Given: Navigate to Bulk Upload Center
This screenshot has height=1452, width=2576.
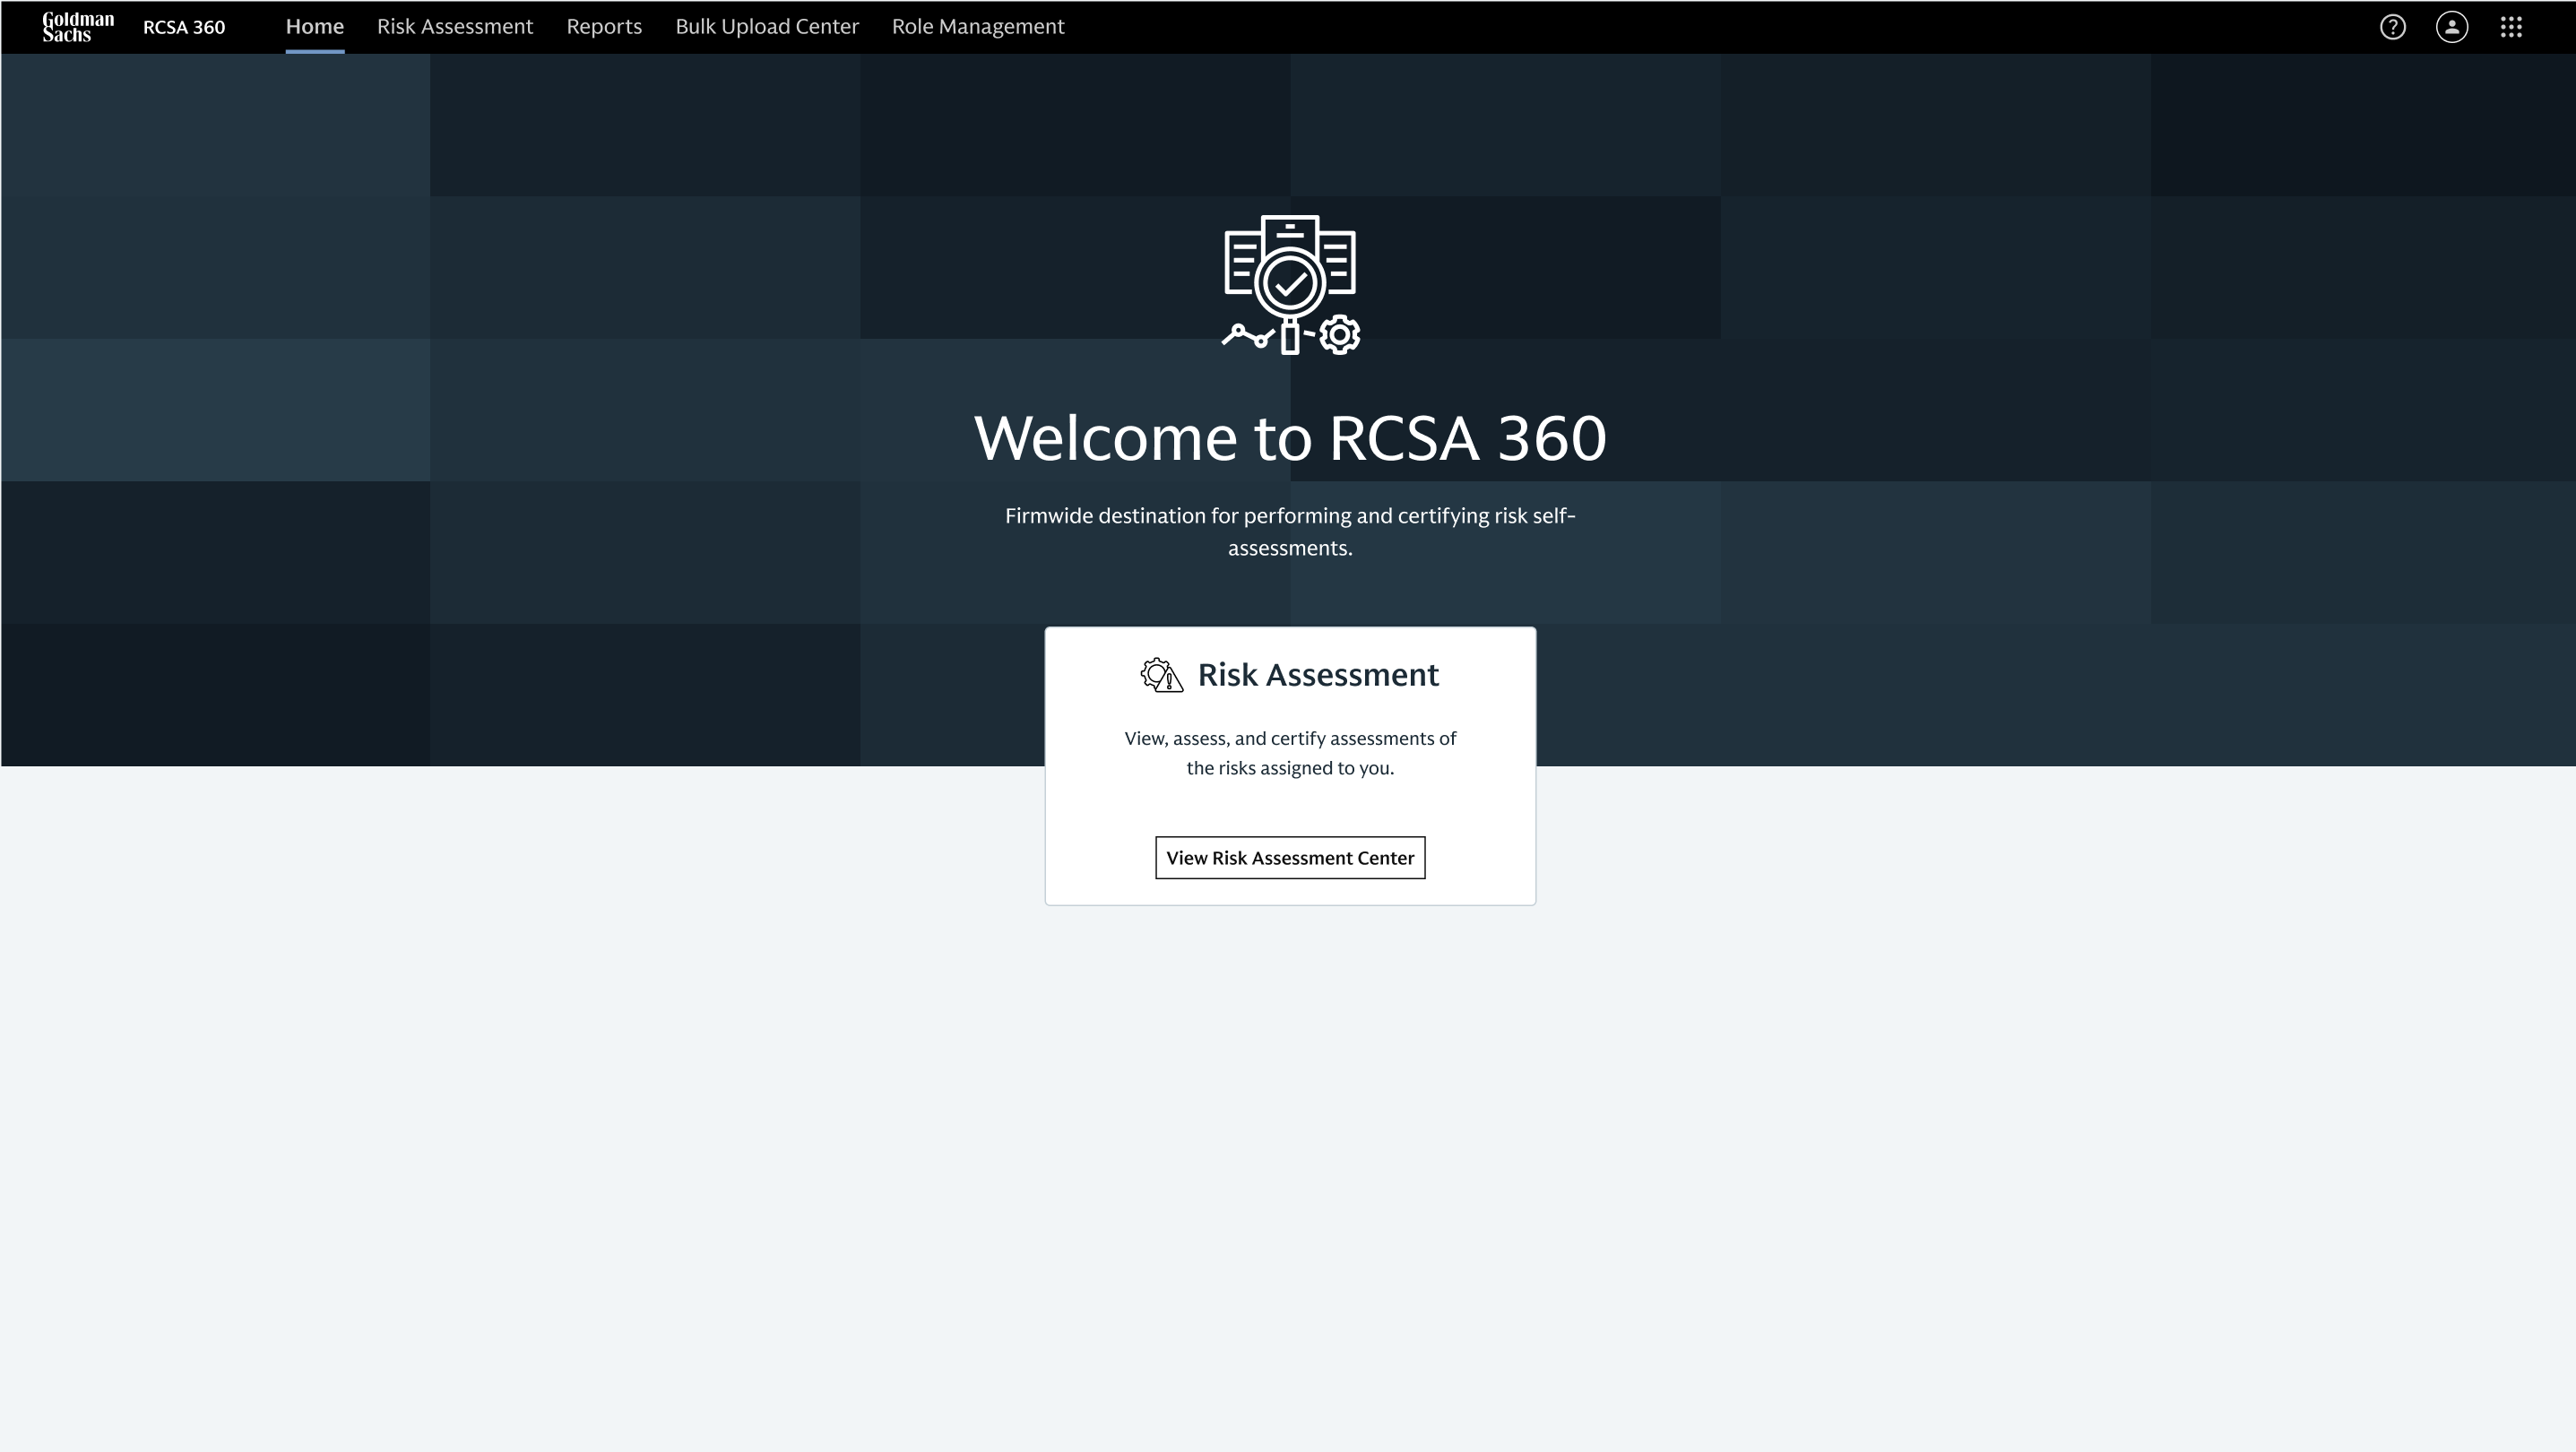Looking at the screenshot, I should coord(767,27).
